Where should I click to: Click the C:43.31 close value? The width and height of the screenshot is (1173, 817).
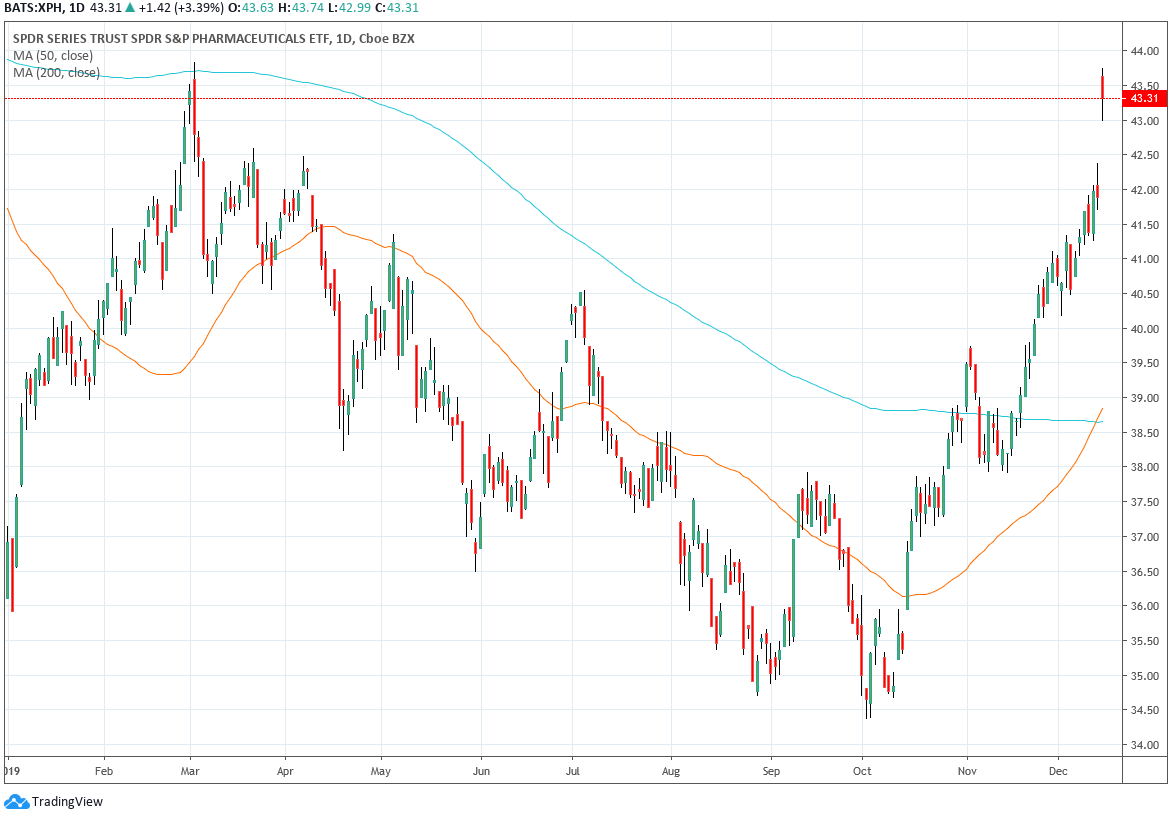397,8
